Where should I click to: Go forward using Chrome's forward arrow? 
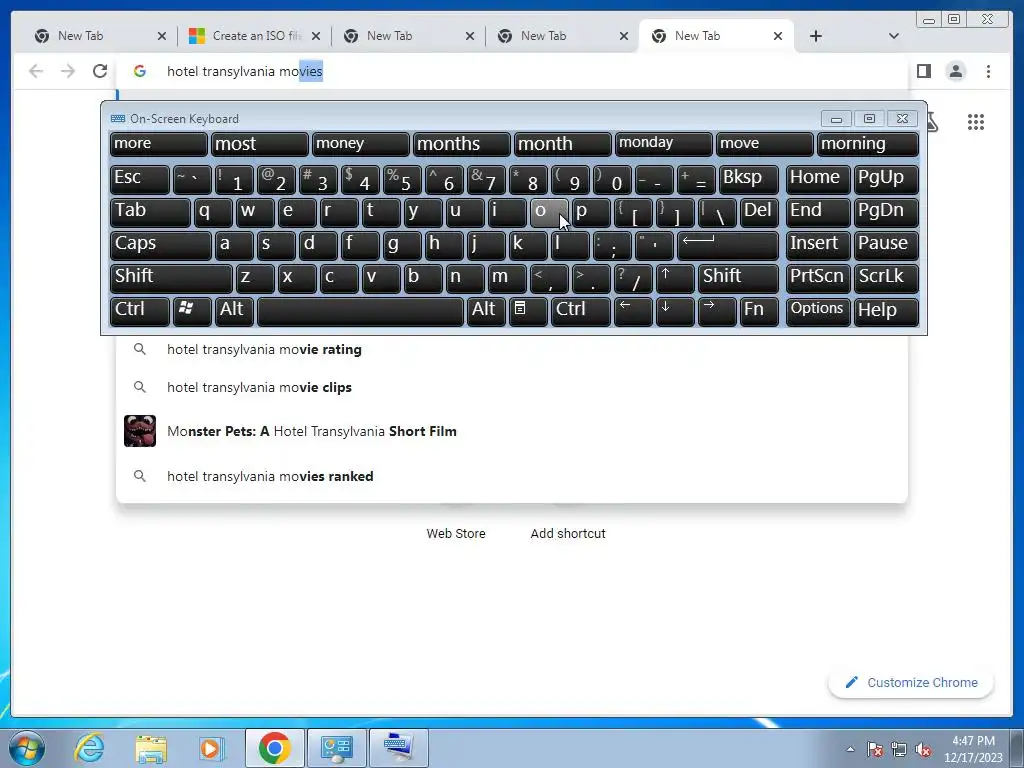[68, 71]
